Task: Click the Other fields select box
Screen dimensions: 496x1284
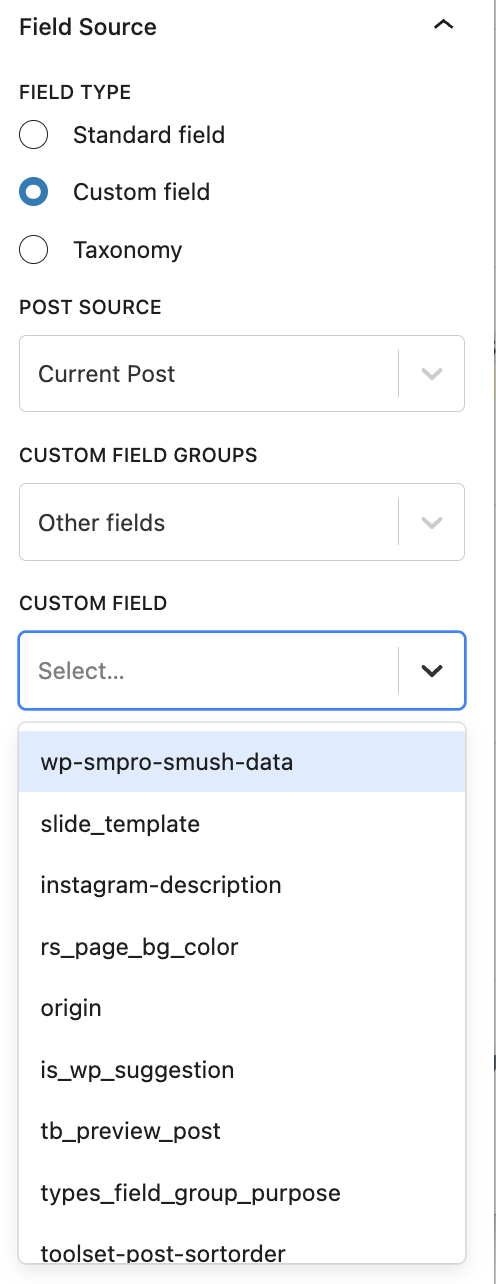Action: click(242, 523)
